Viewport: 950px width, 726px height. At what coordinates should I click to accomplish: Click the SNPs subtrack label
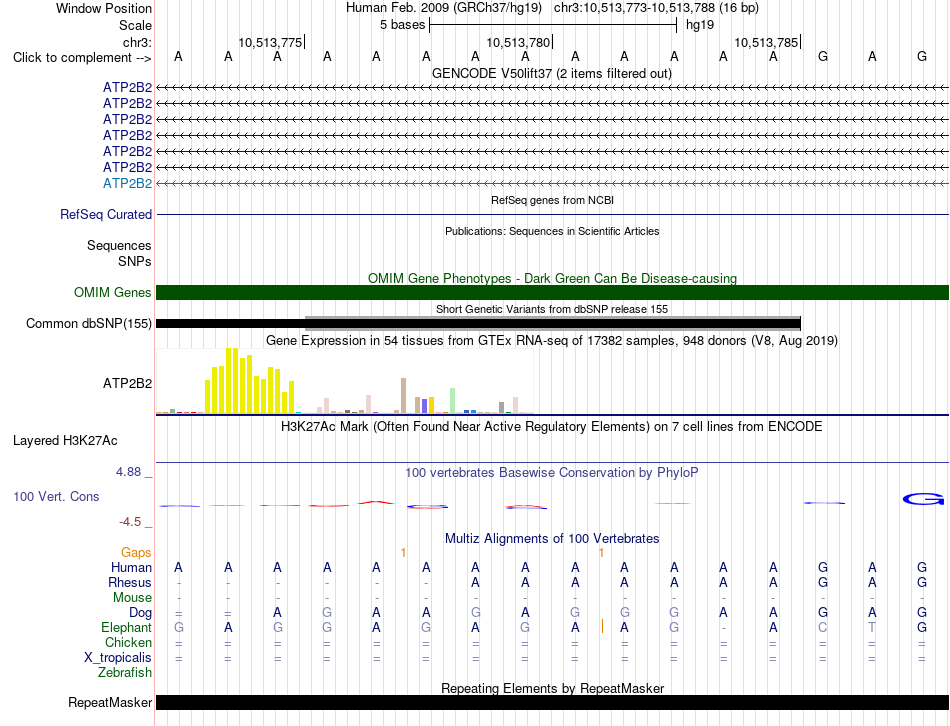pyautogui.click(x=135, y=261)
